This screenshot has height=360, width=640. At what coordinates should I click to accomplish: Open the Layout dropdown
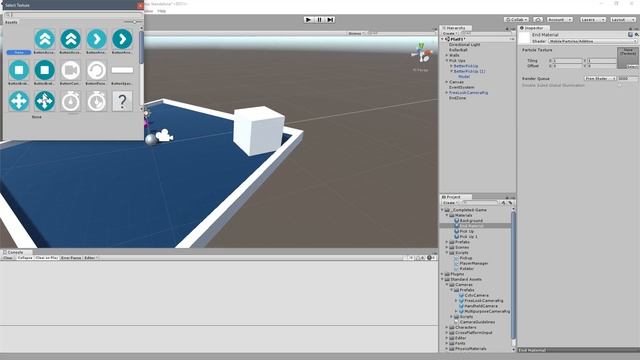[622, 20]
